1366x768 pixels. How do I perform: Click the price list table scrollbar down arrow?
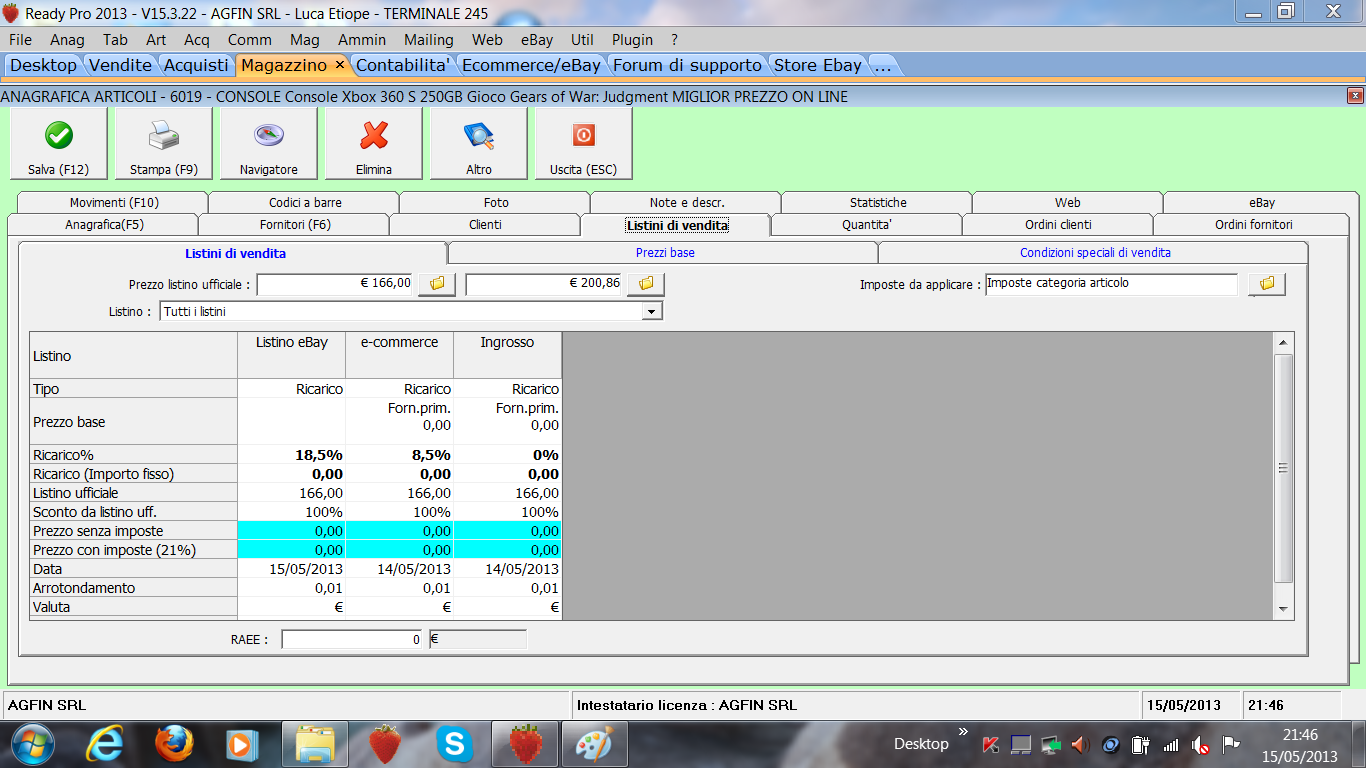[1283, 608]
